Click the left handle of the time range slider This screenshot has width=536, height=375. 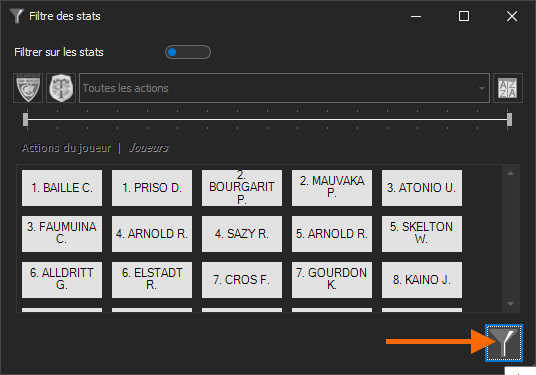tap(26, 120)
